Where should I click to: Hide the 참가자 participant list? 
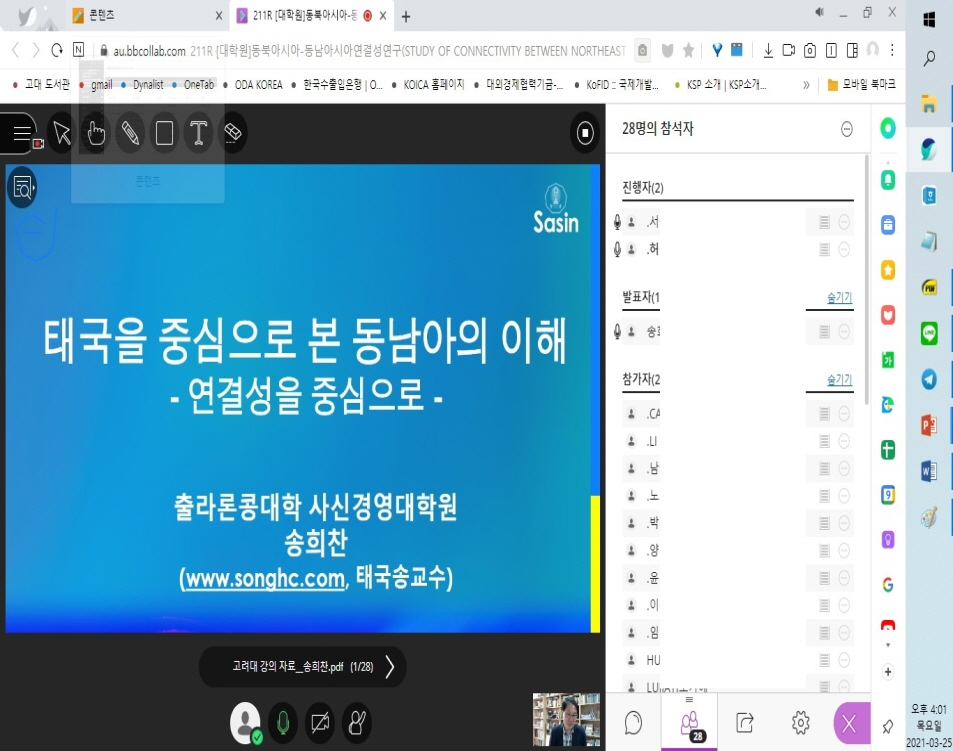(x=838, y=380)
